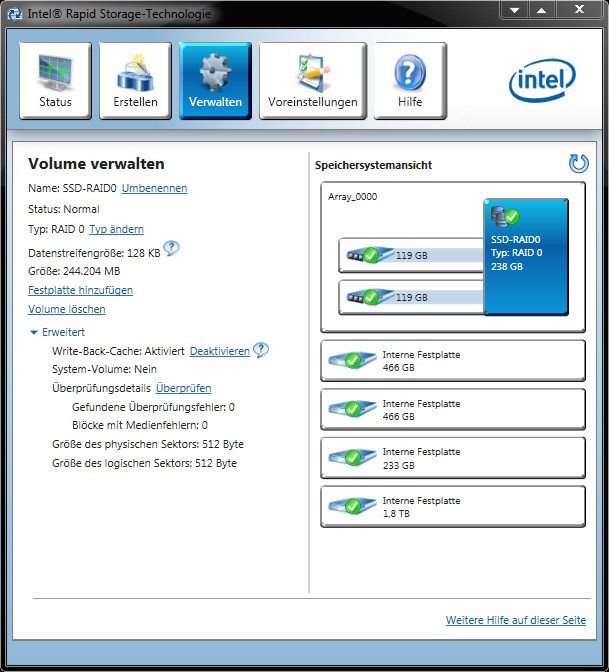Open the Hilfe tab

[410, 81]
